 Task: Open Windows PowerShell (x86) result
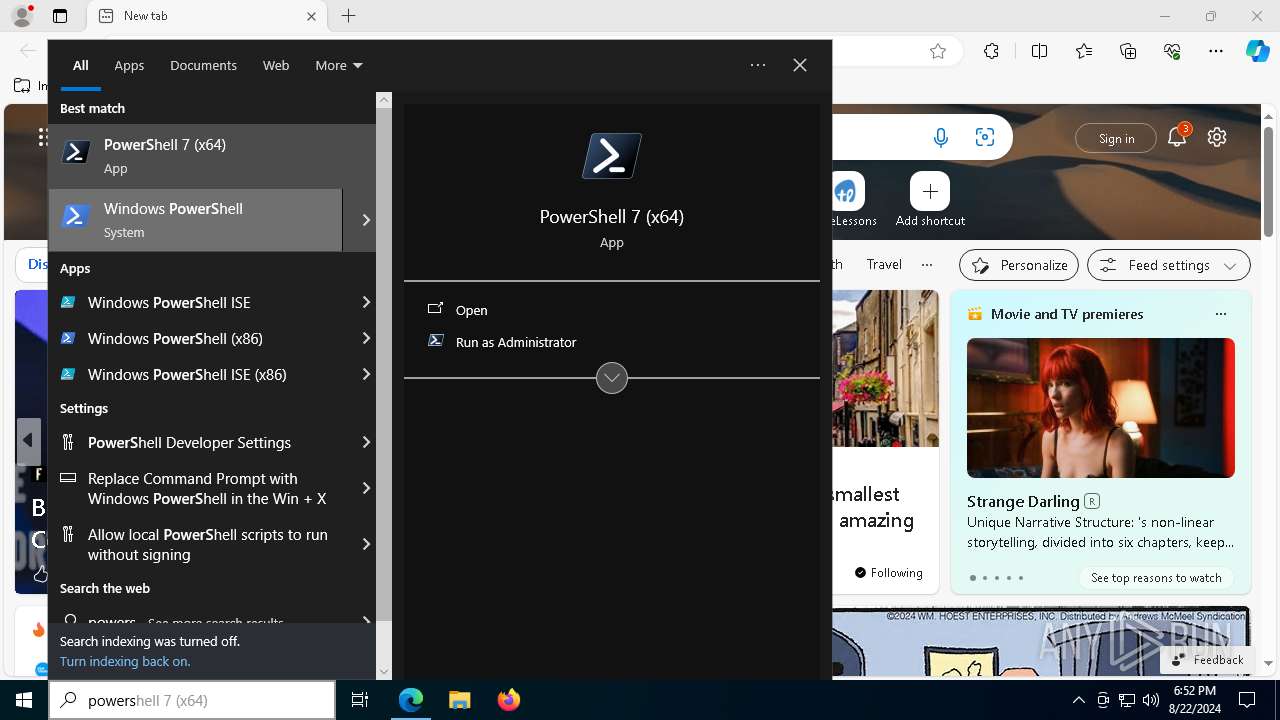(200, 338)
